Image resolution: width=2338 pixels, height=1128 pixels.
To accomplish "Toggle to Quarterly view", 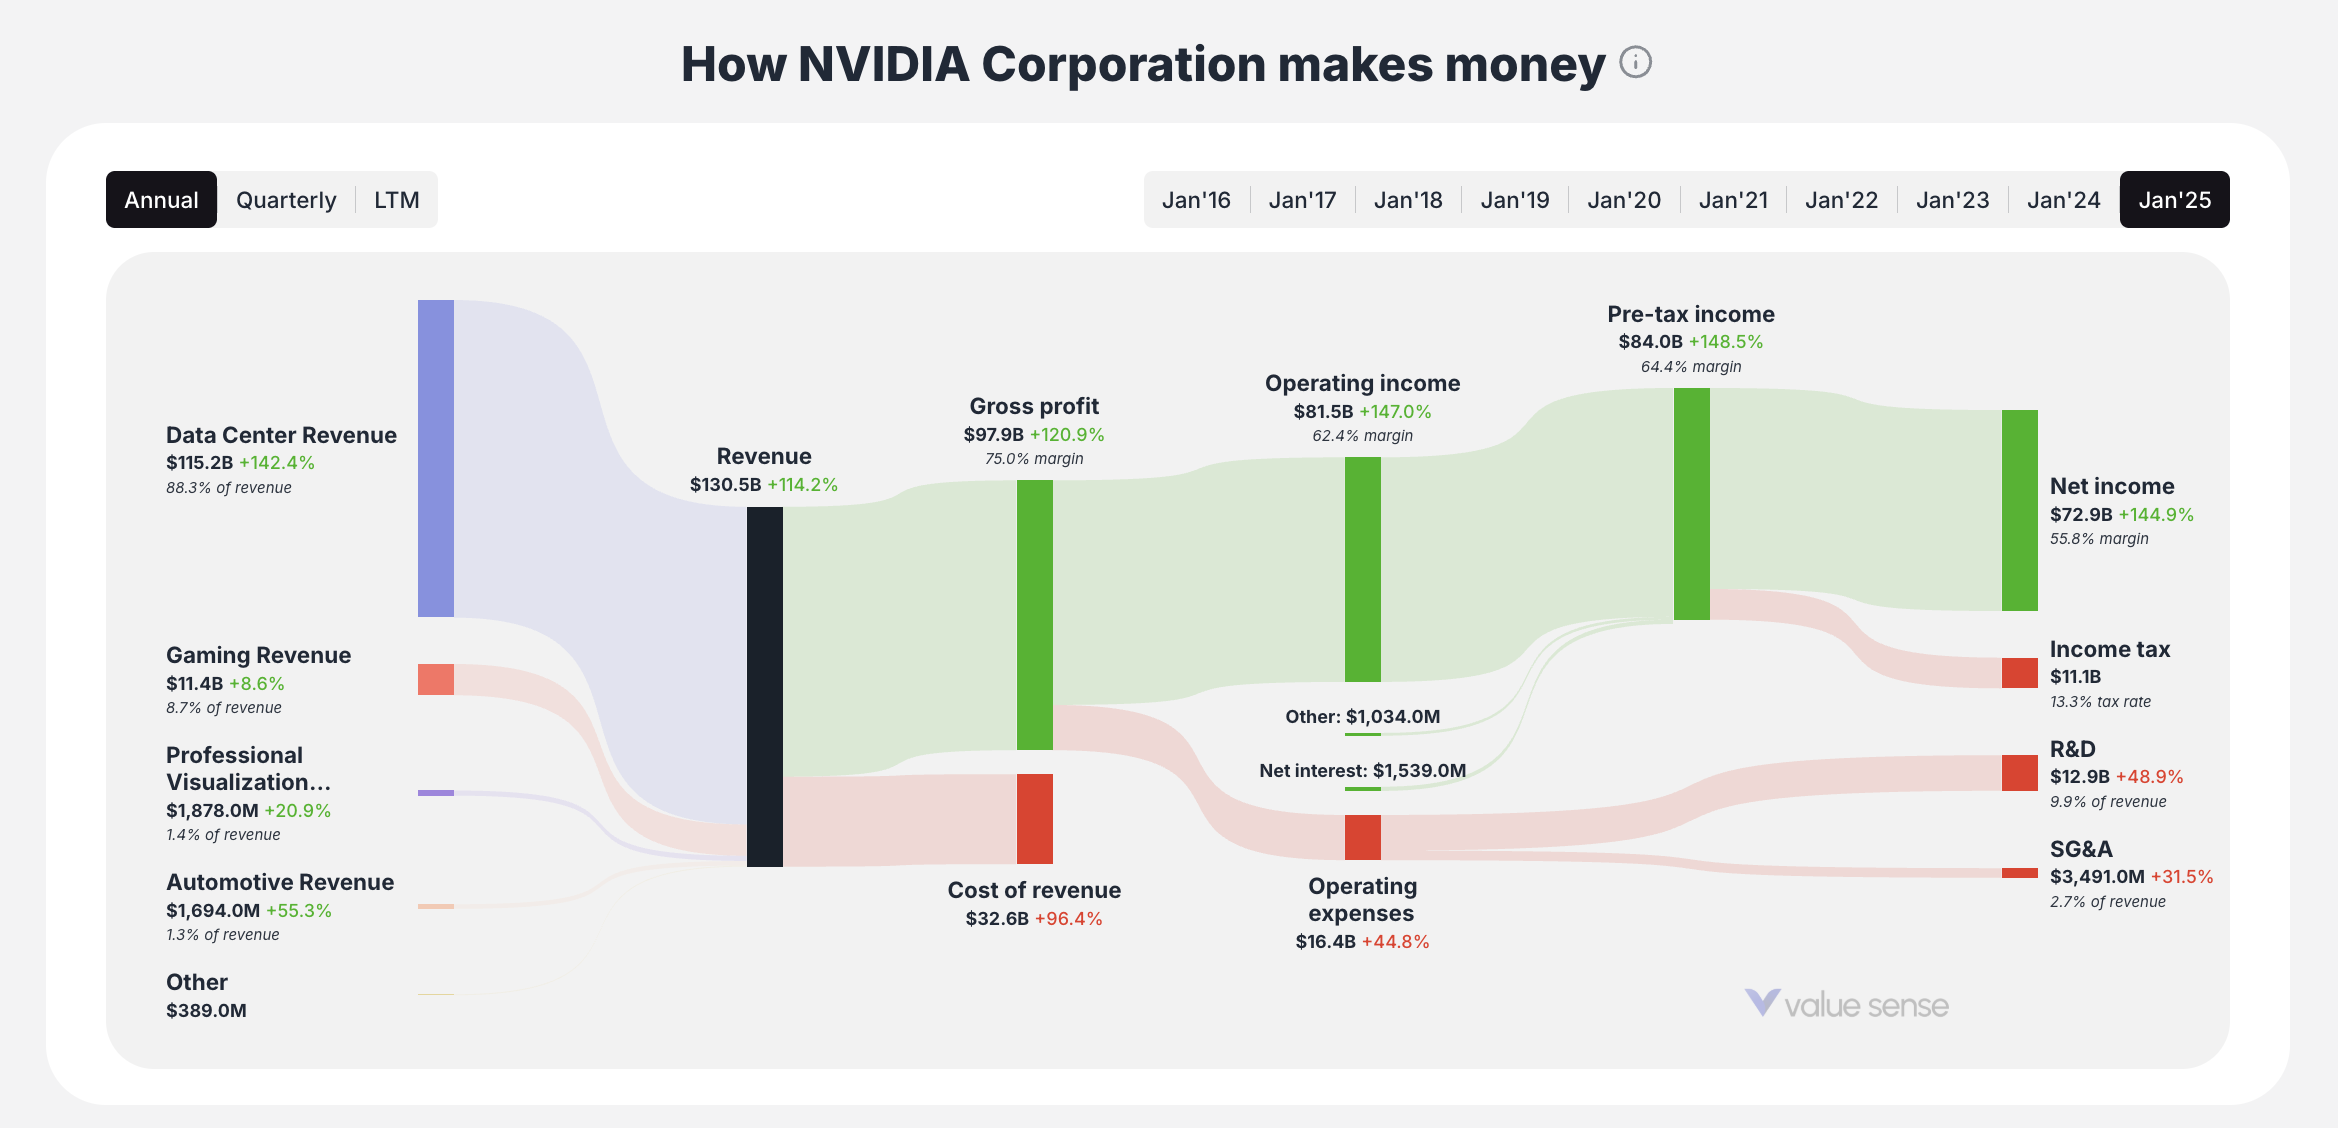I will pos(285,199).
